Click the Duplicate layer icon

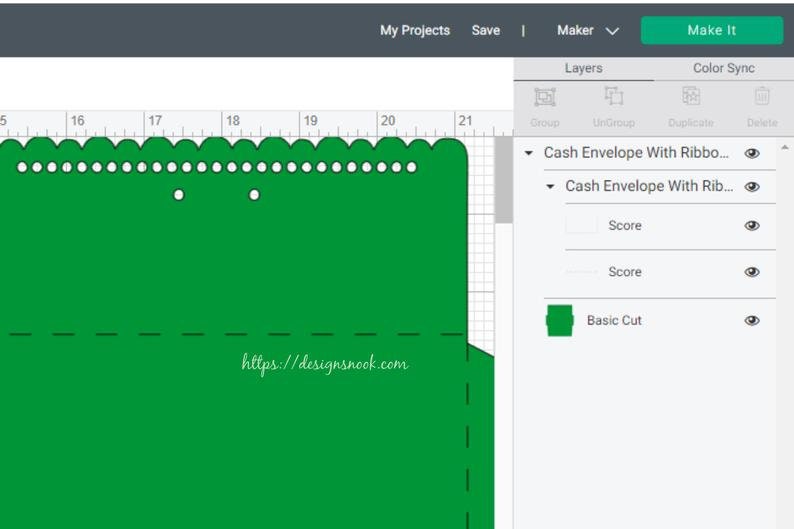(691, 96)
